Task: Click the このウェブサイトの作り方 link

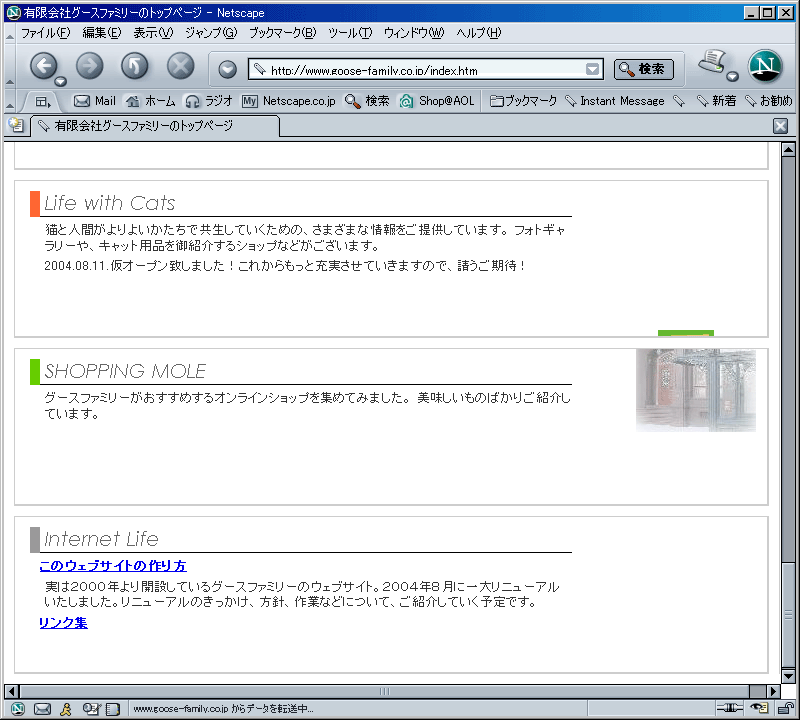Action: click(113, 565)
